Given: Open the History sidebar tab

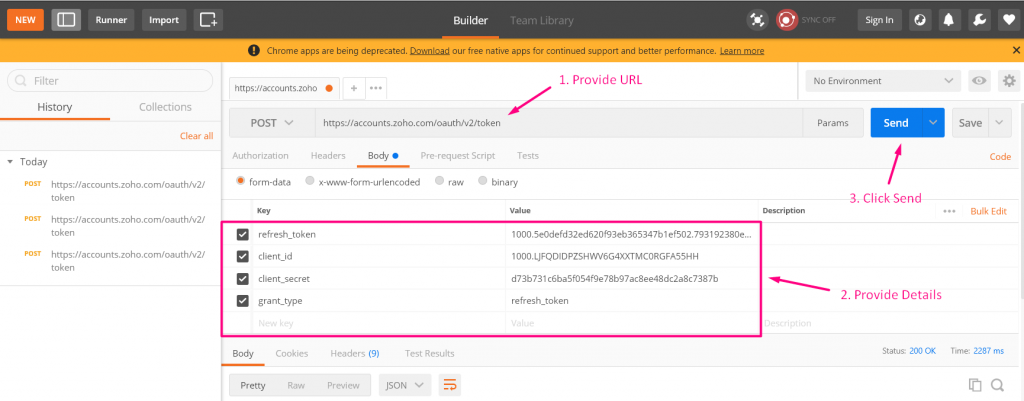Looking at the screenshot, I should pyautogui.click(x=55, y=107).
